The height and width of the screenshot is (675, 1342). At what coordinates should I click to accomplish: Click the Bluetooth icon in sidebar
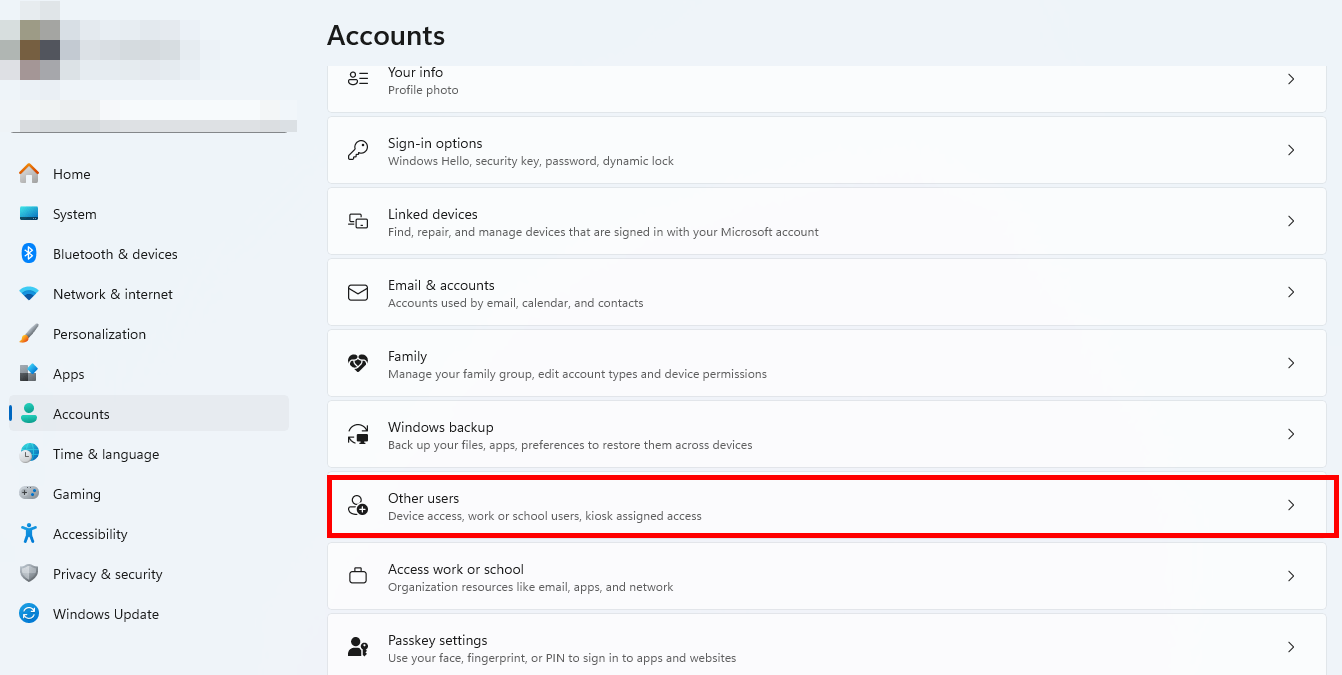click(x=29, y=254)
